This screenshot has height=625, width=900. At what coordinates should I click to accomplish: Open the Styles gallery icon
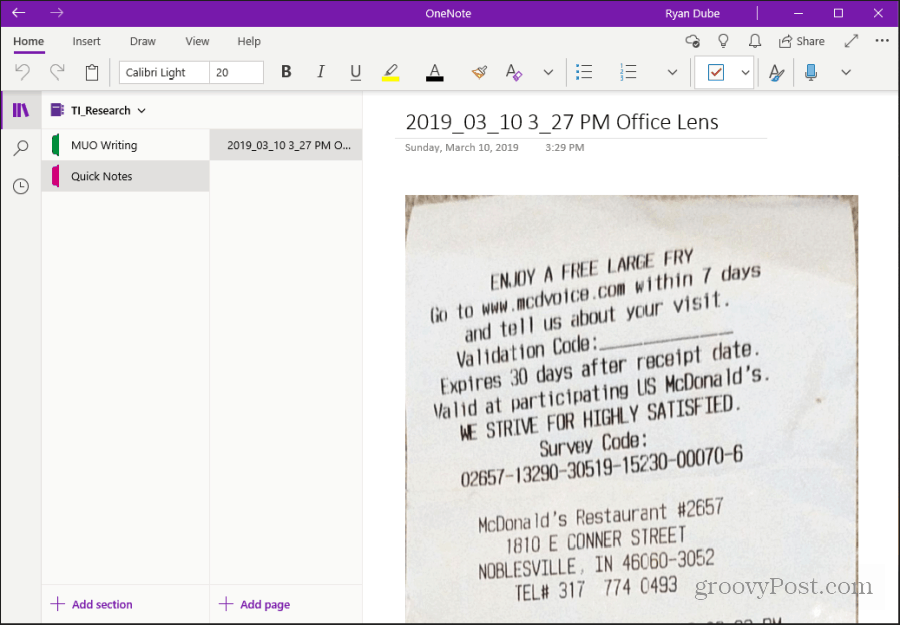pyautogui.click(x=776, y=72)
